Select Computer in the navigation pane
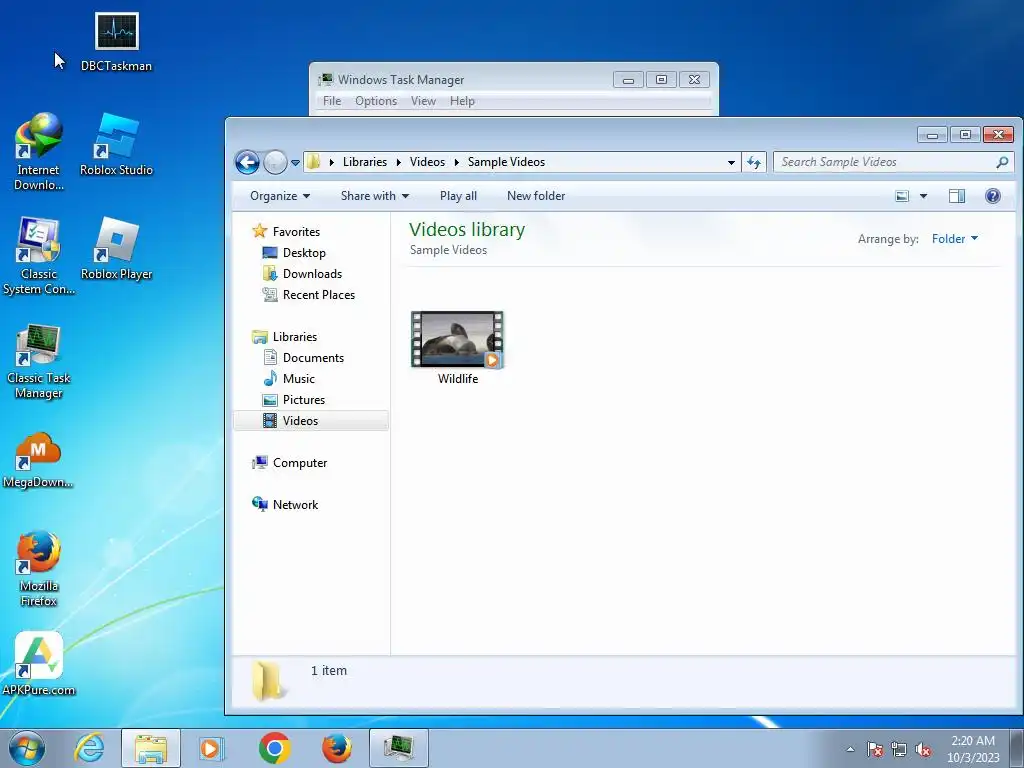Screen dimensions: 1024x768 [x=289, y=462]
